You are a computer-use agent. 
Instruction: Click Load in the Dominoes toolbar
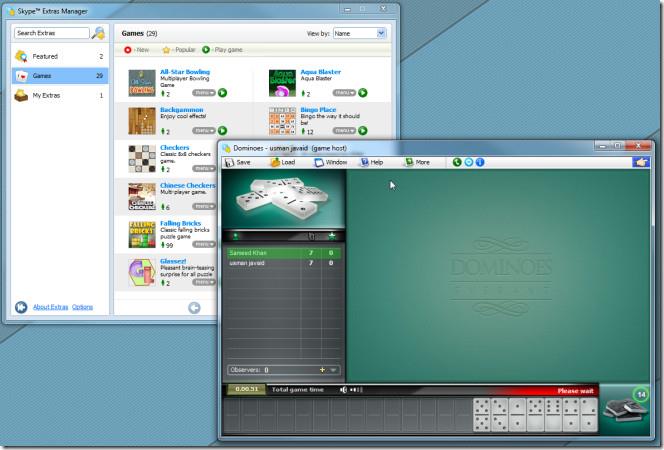click(x=282, y=162)
